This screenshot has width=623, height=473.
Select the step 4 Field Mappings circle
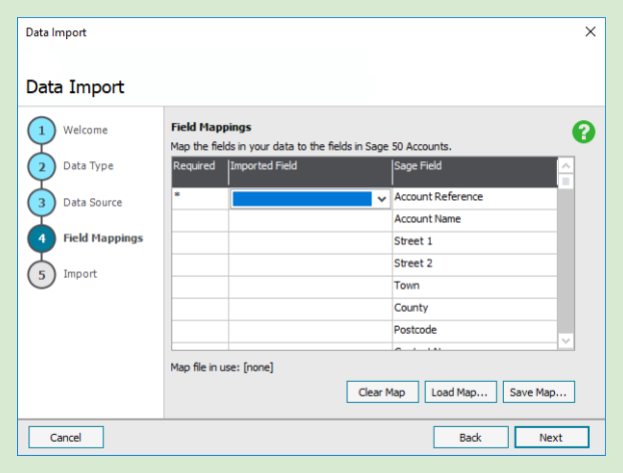click(x=41, y=239)
